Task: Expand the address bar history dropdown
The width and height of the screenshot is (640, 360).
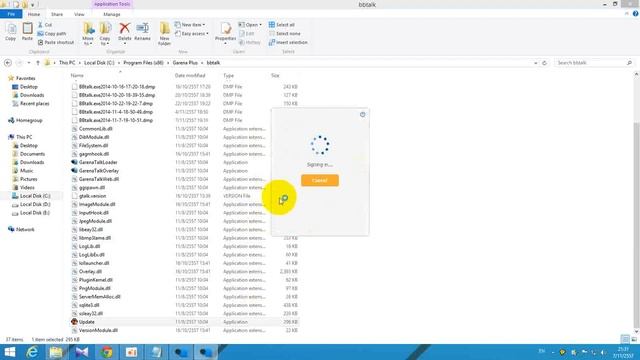Action: click(536, 63)
